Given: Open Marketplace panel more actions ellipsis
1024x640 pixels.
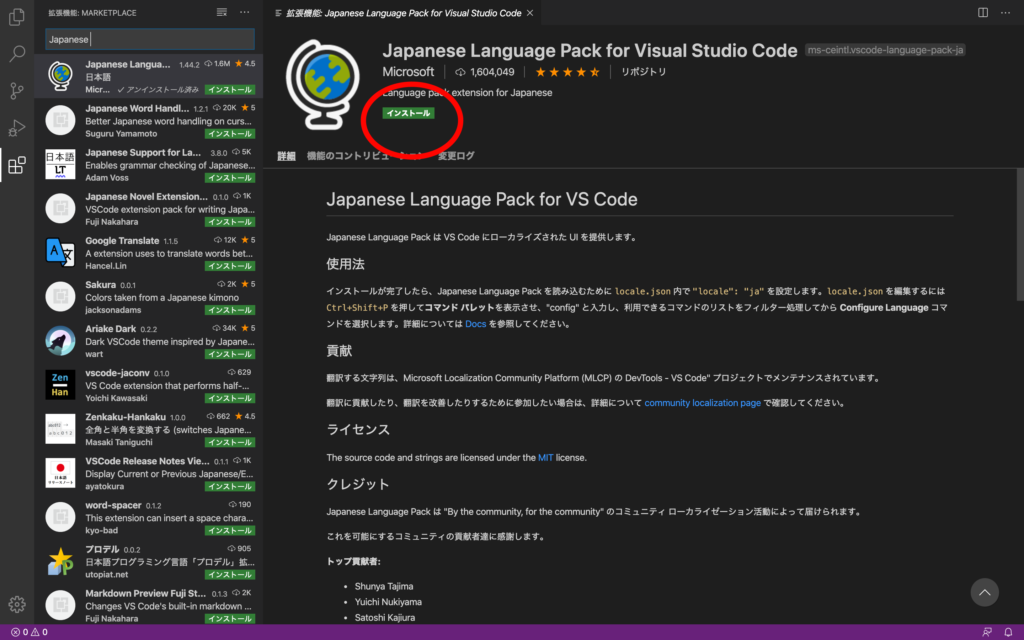Looking at the screenshot, I should coord(244,12).
